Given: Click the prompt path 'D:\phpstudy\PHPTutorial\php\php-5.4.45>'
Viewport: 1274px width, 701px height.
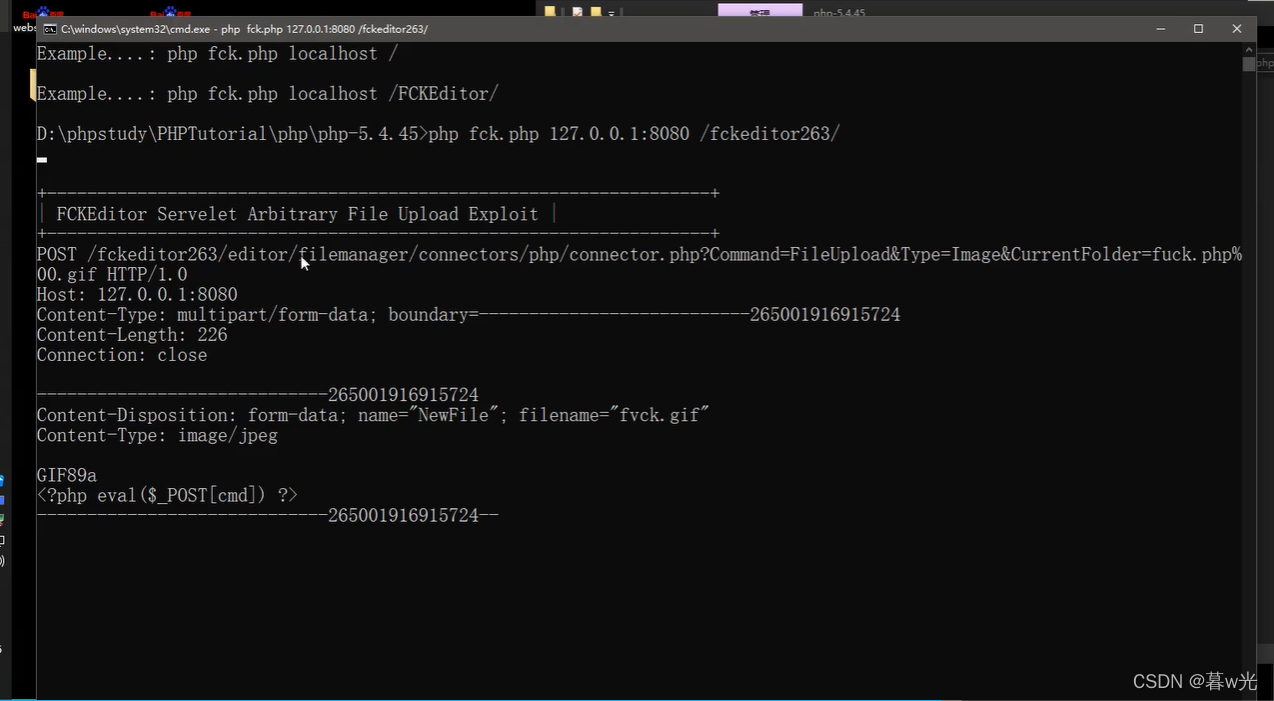Looking at the screenshot, I should coord(232,134).
